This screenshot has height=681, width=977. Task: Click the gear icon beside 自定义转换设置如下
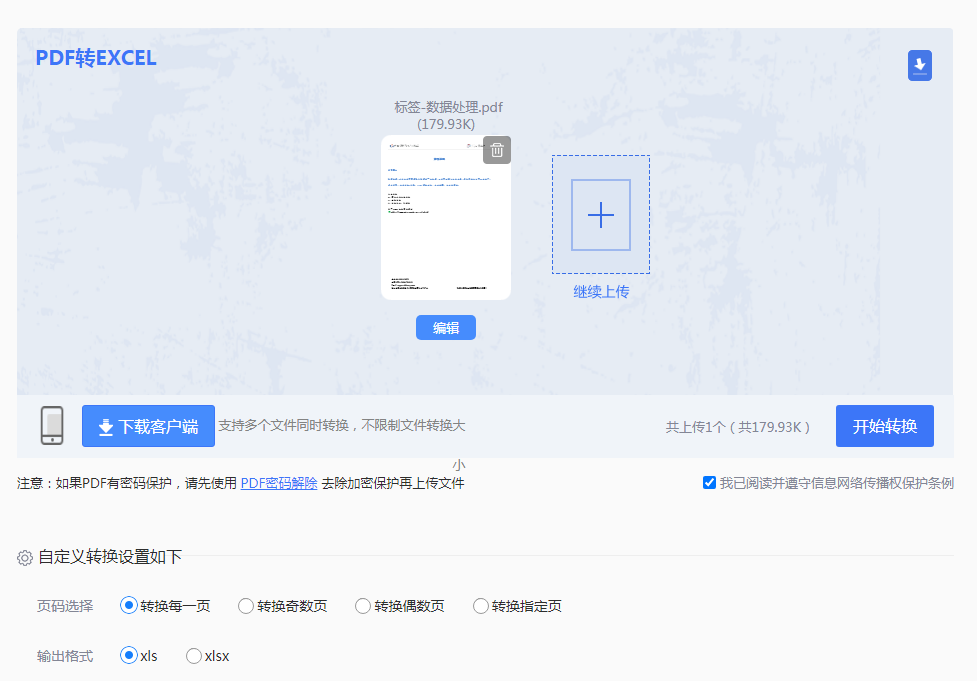coord(27,559)
